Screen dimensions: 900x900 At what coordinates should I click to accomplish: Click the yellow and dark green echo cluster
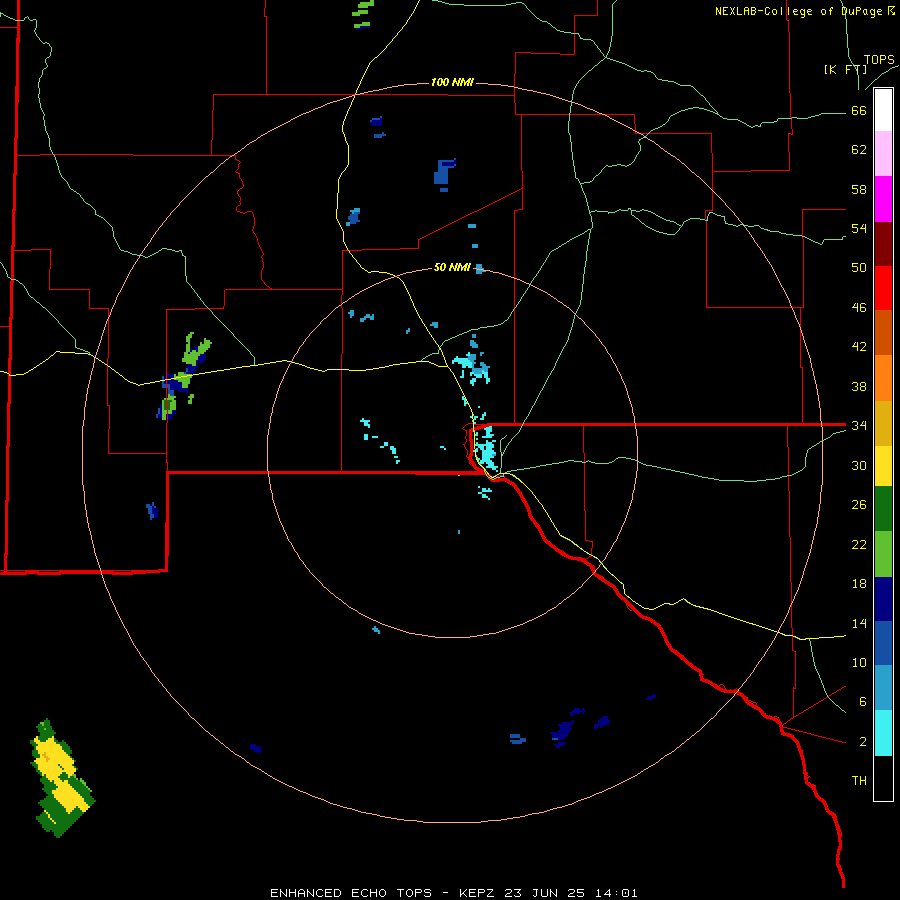pos(62,778)
